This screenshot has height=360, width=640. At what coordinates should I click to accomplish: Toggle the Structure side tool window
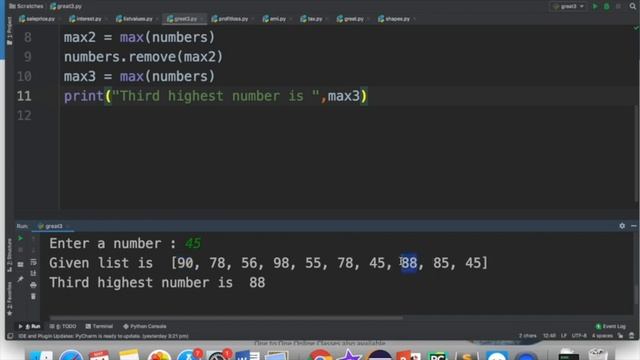pyautogui.click(x=9, y=256)
